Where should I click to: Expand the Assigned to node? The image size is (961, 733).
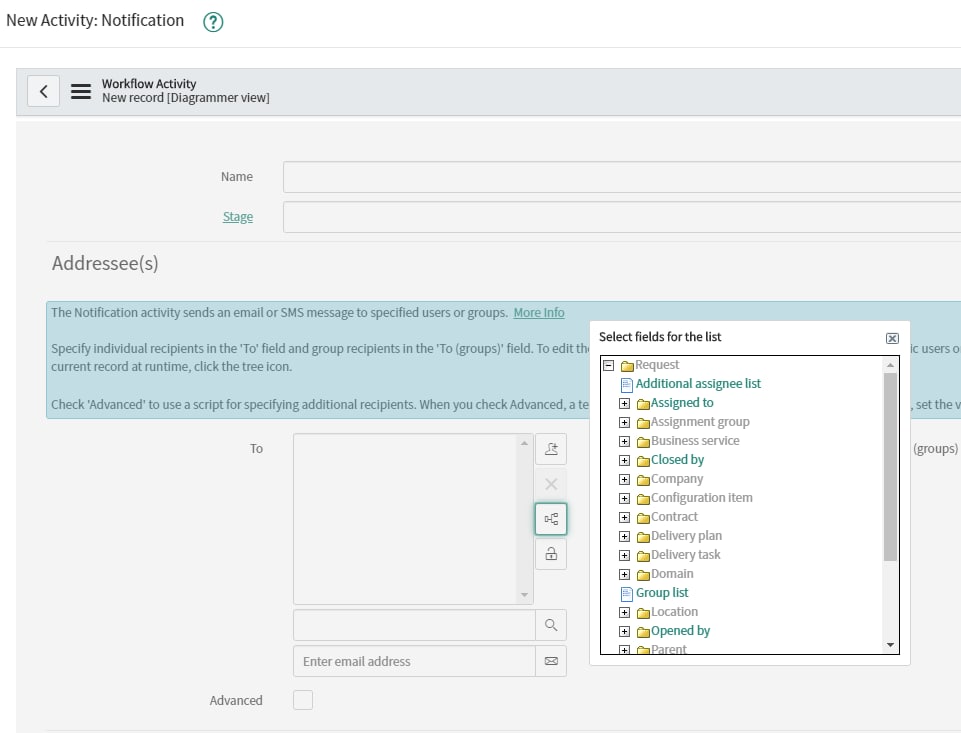(625, 403)
